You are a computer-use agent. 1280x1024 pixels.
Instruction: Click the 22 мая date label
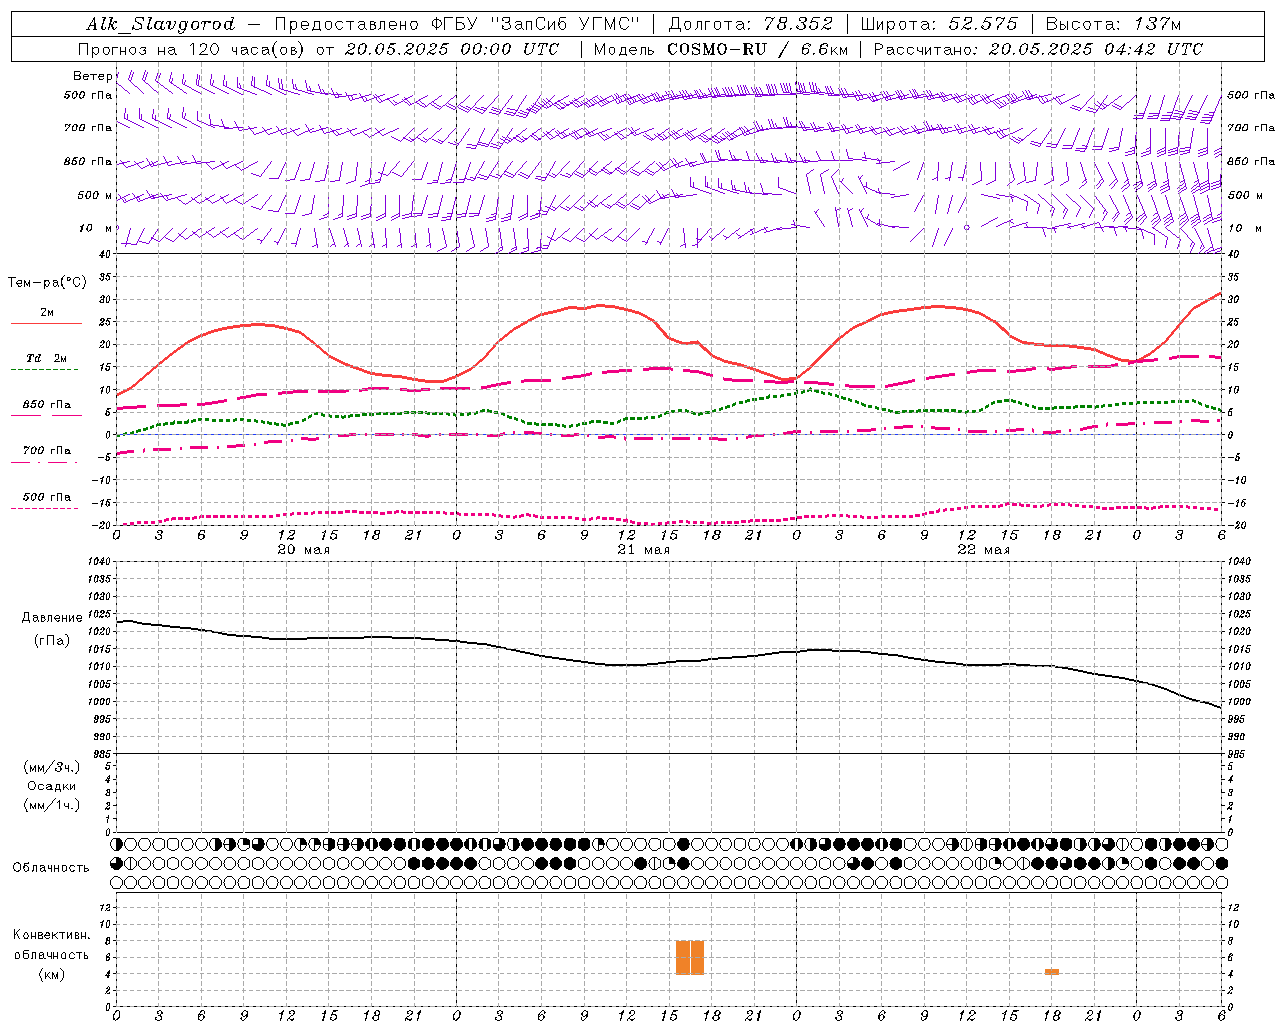click(x=984, y=550)
